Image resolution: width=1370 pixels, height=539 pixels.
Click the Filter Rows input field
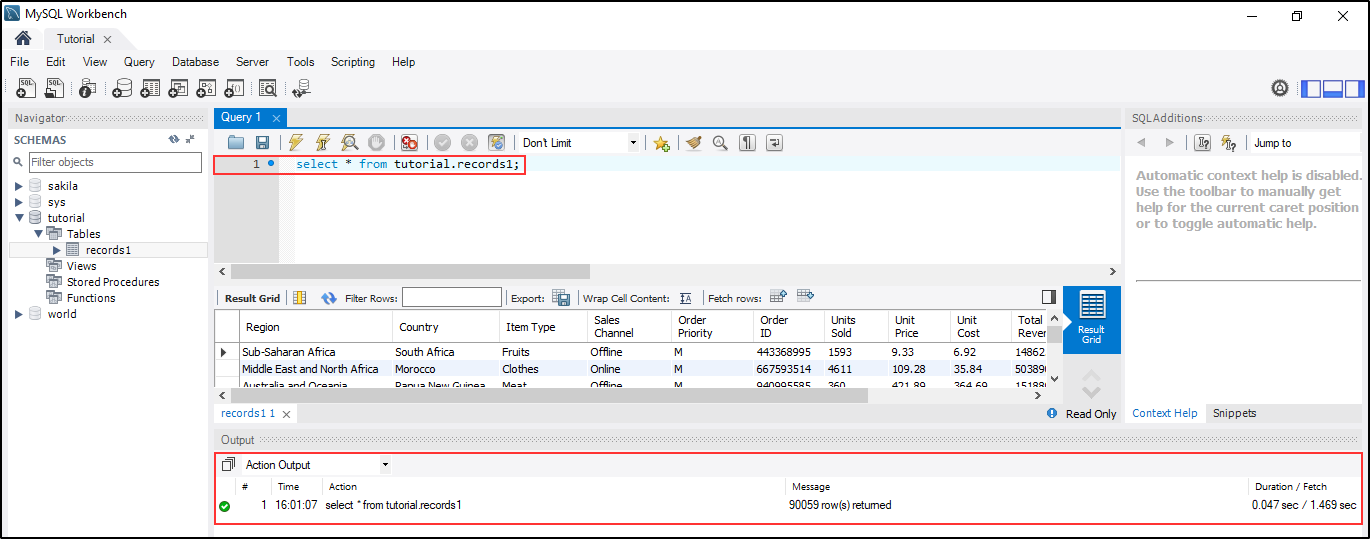tap(452, 297)
